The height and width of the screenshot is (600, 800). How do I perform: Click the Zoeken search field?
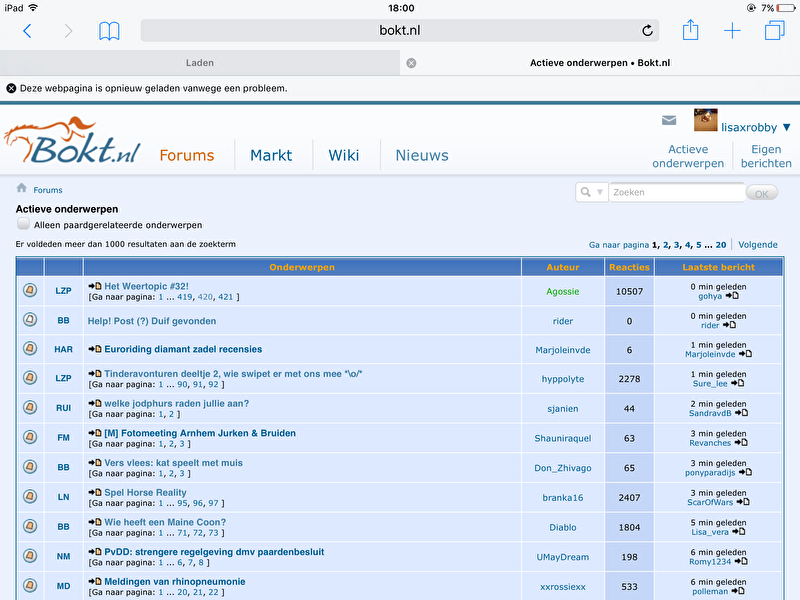(677, 192)
